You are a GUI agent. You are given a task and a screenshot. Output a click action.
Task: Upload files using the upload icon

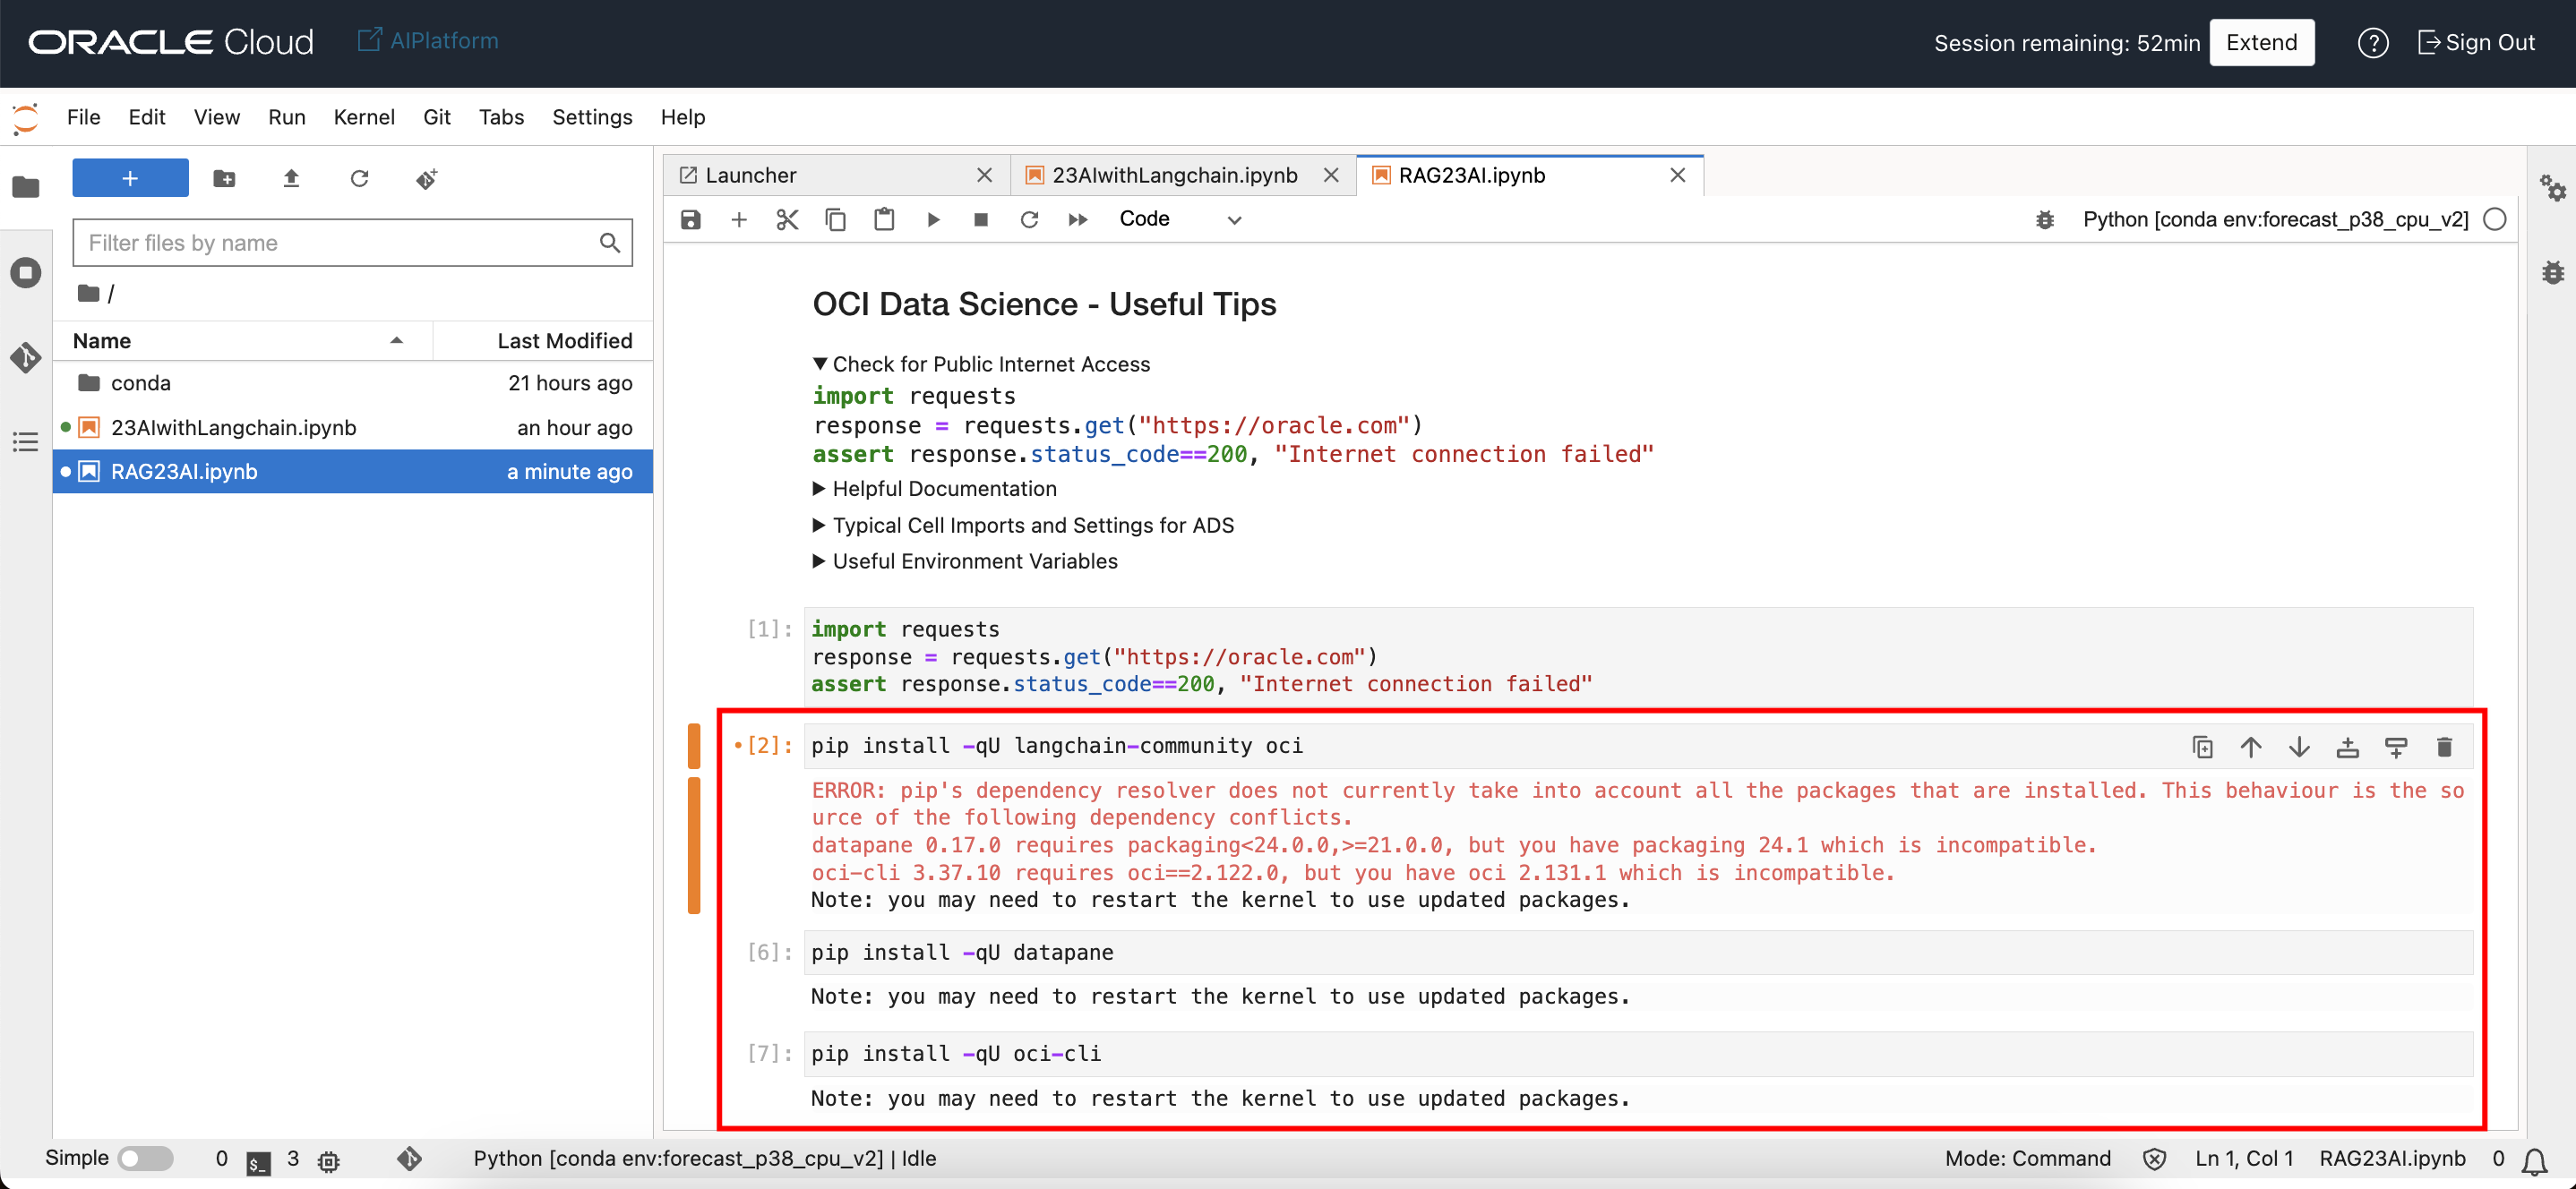pyautogui.click(x=291, y=178)
